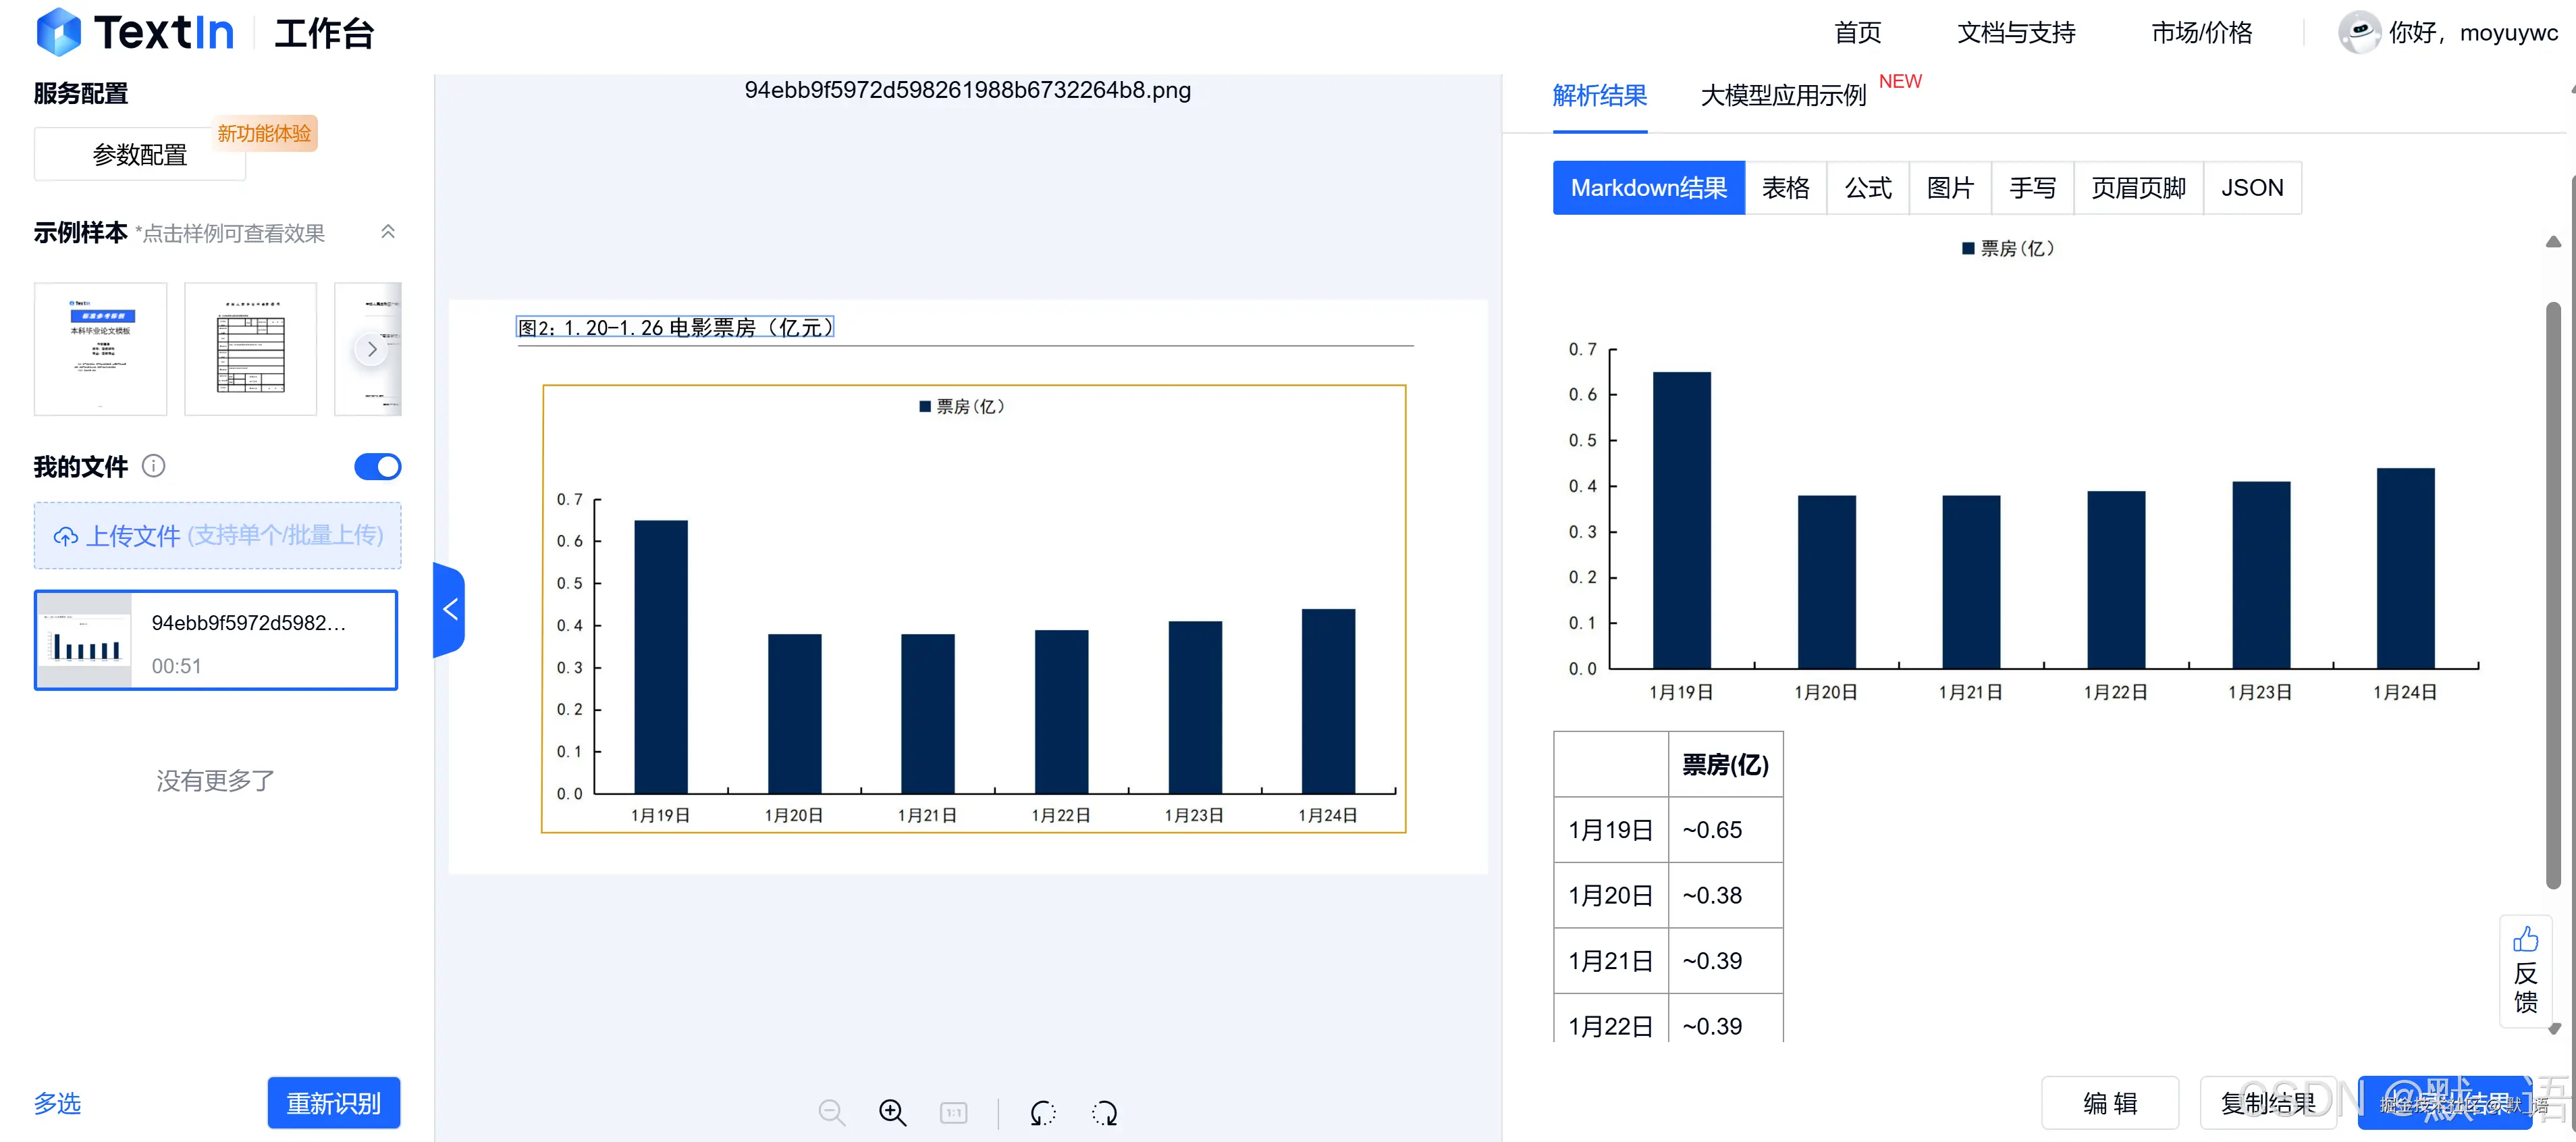
Task: Rotate the image clockwise
Action: pyautogui.click(x=1104, y=1112)
